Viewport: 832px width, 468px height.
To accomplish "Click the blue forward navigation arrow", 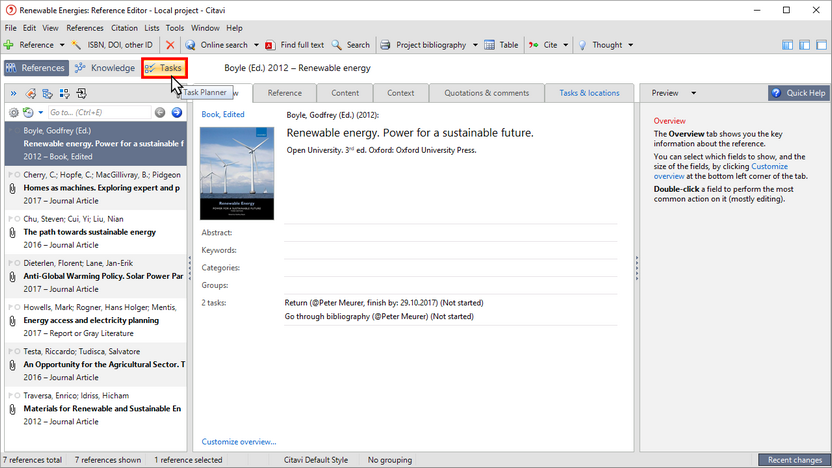I will click(x=177, y=112).
